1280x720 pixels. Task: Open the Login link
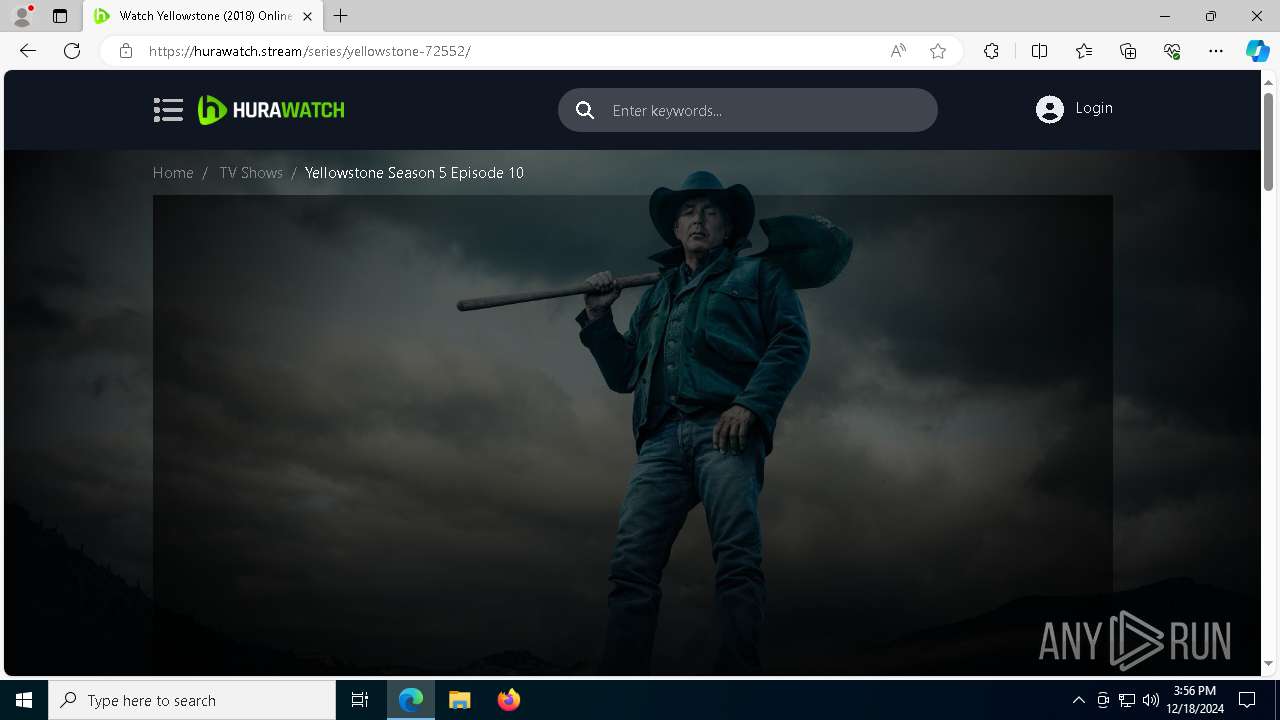1094,108
